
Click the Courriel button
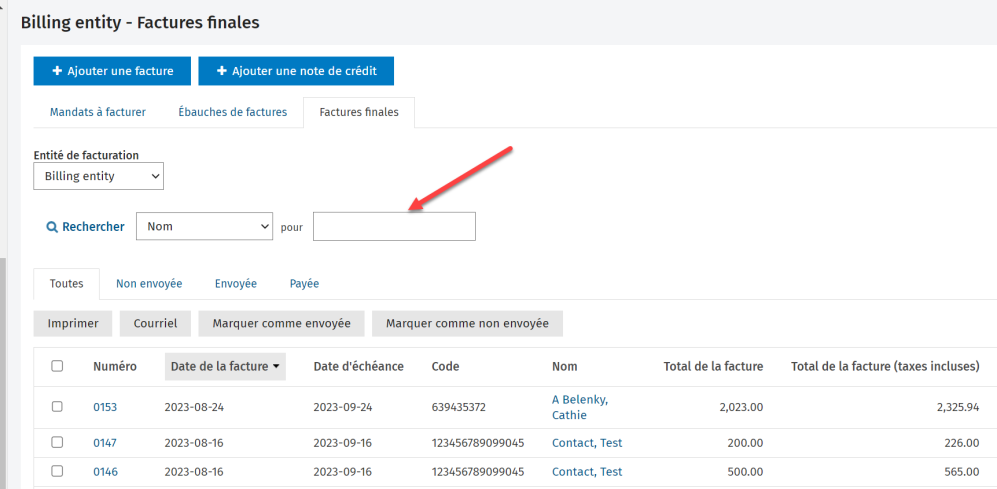(156, 324)
